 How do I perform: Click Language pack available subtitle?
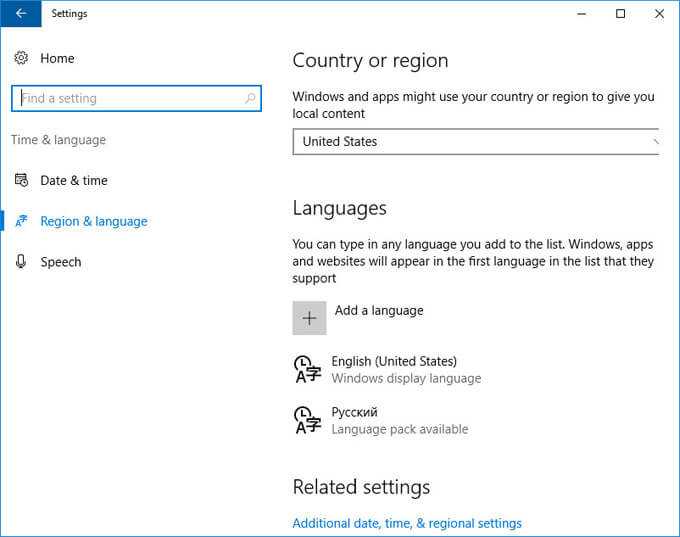click(399, 429)
